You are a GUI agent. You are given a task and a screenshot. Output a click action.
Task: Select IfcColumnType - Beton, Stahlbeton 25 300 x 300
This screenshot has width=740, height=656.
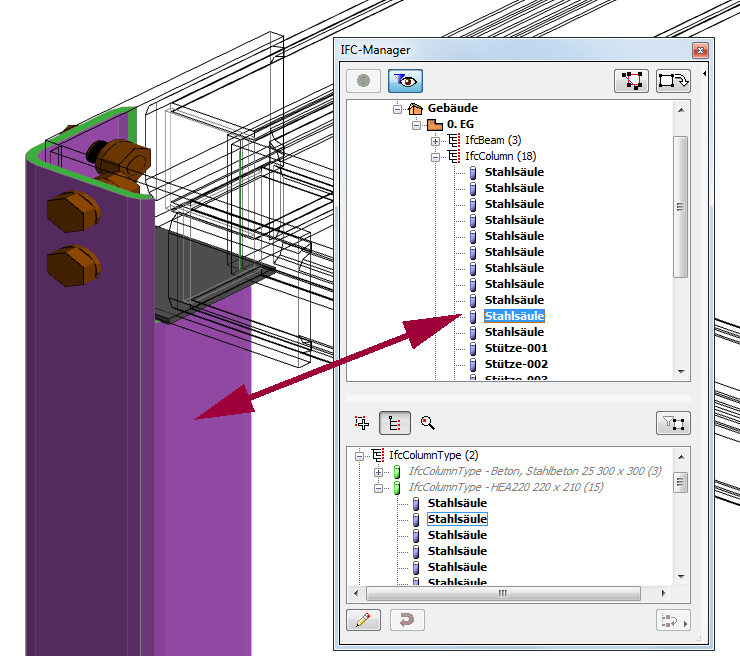click(535, 471)
